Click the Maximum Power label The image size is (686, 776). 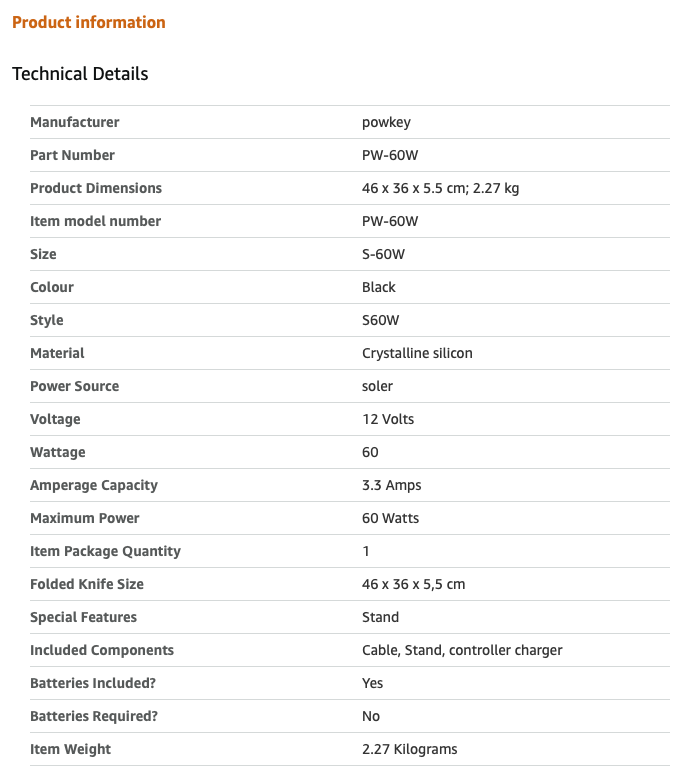[85, 518]
